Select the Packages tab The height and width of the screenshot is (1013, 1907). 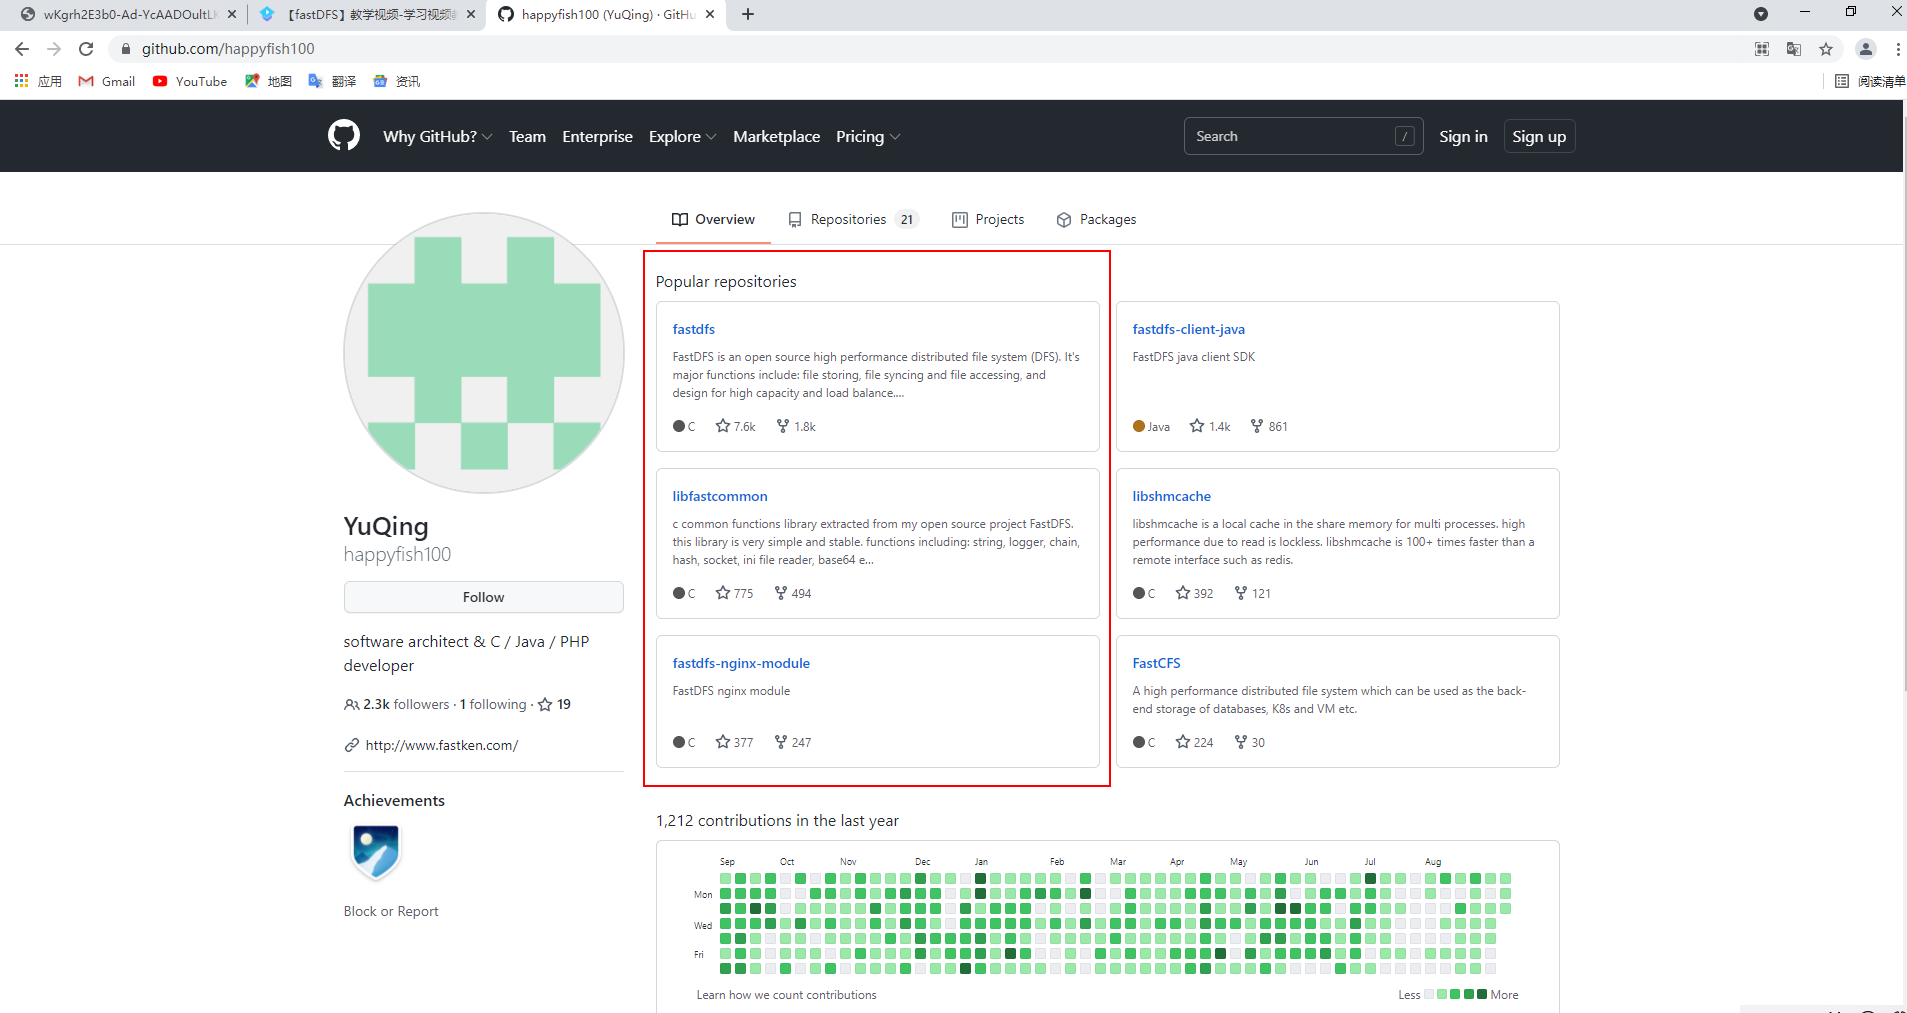point(1096,219)
